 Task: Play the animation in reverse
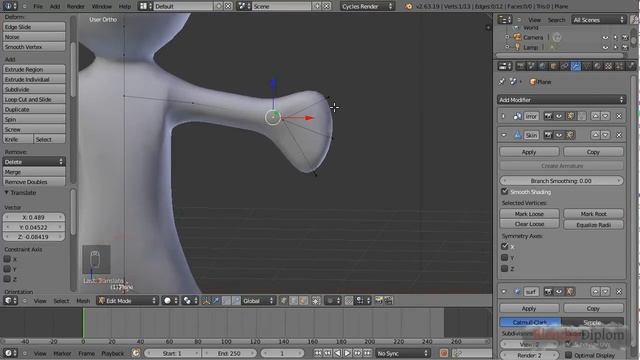click(338, 353)
